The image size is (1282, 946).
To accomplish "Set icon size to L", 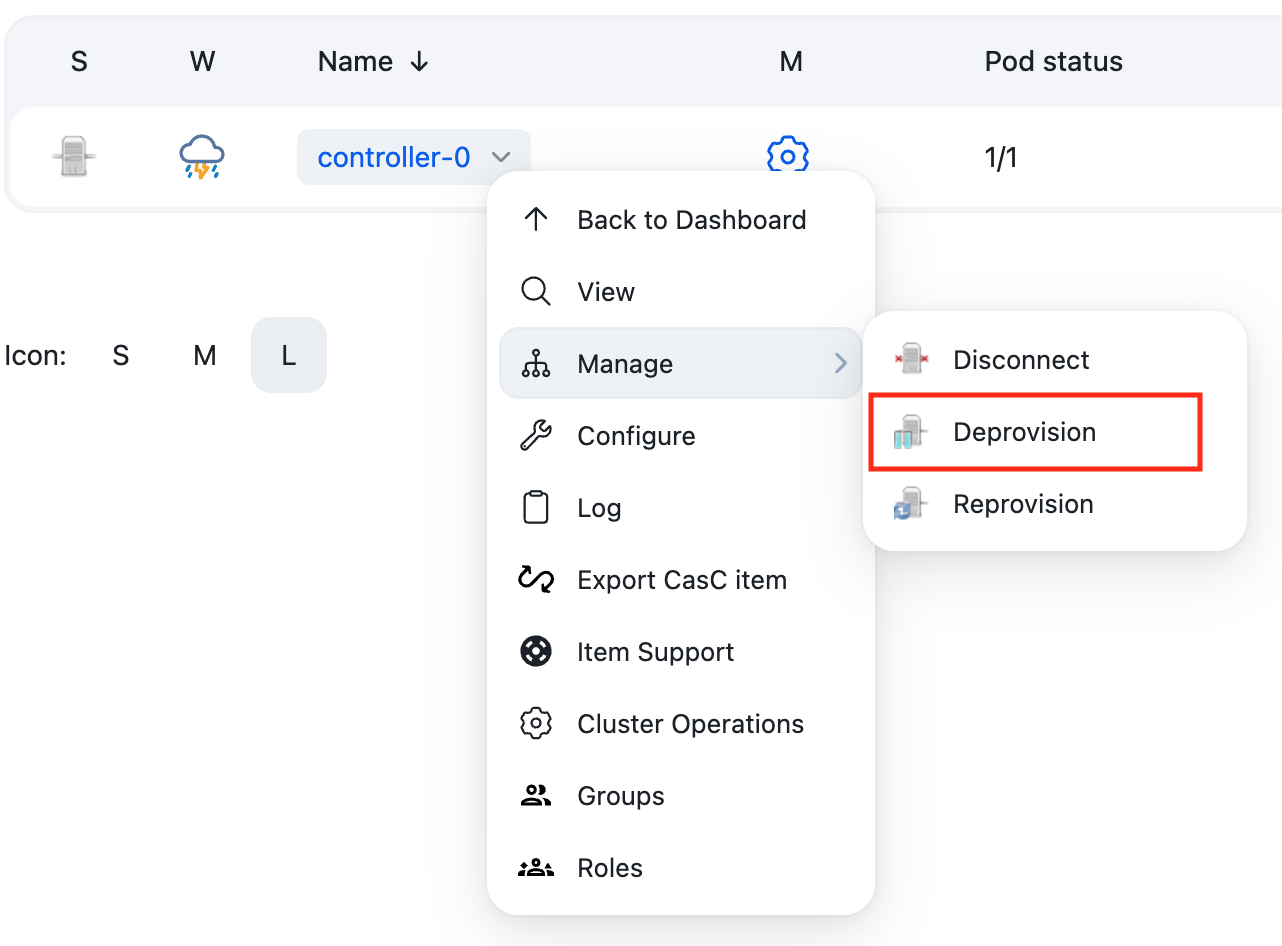I will point(289,355).
